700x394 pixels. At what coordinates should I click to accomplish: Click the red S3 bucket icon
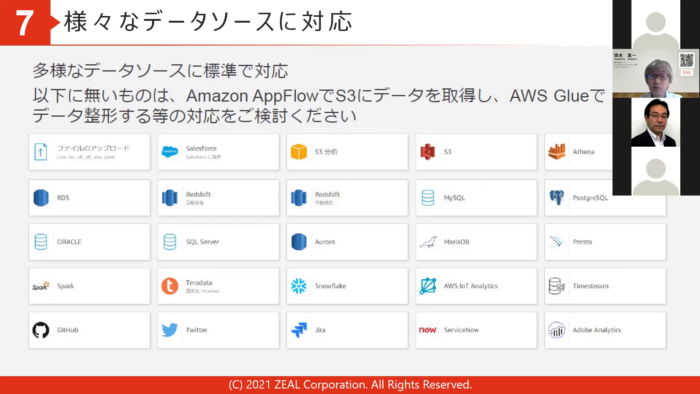(428, 152)
